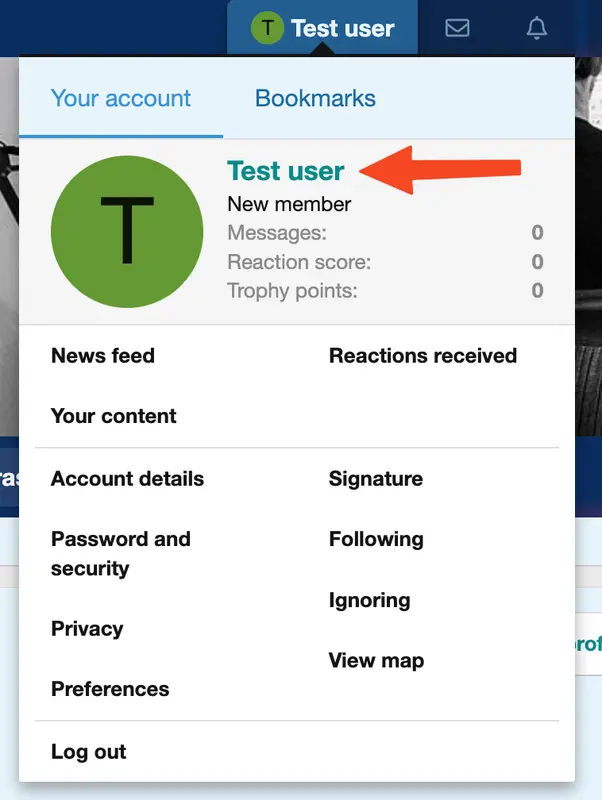Open the Ignoring list
This screenshot has height=800, width=602.
pyautogui.click(x=370, y=601)
